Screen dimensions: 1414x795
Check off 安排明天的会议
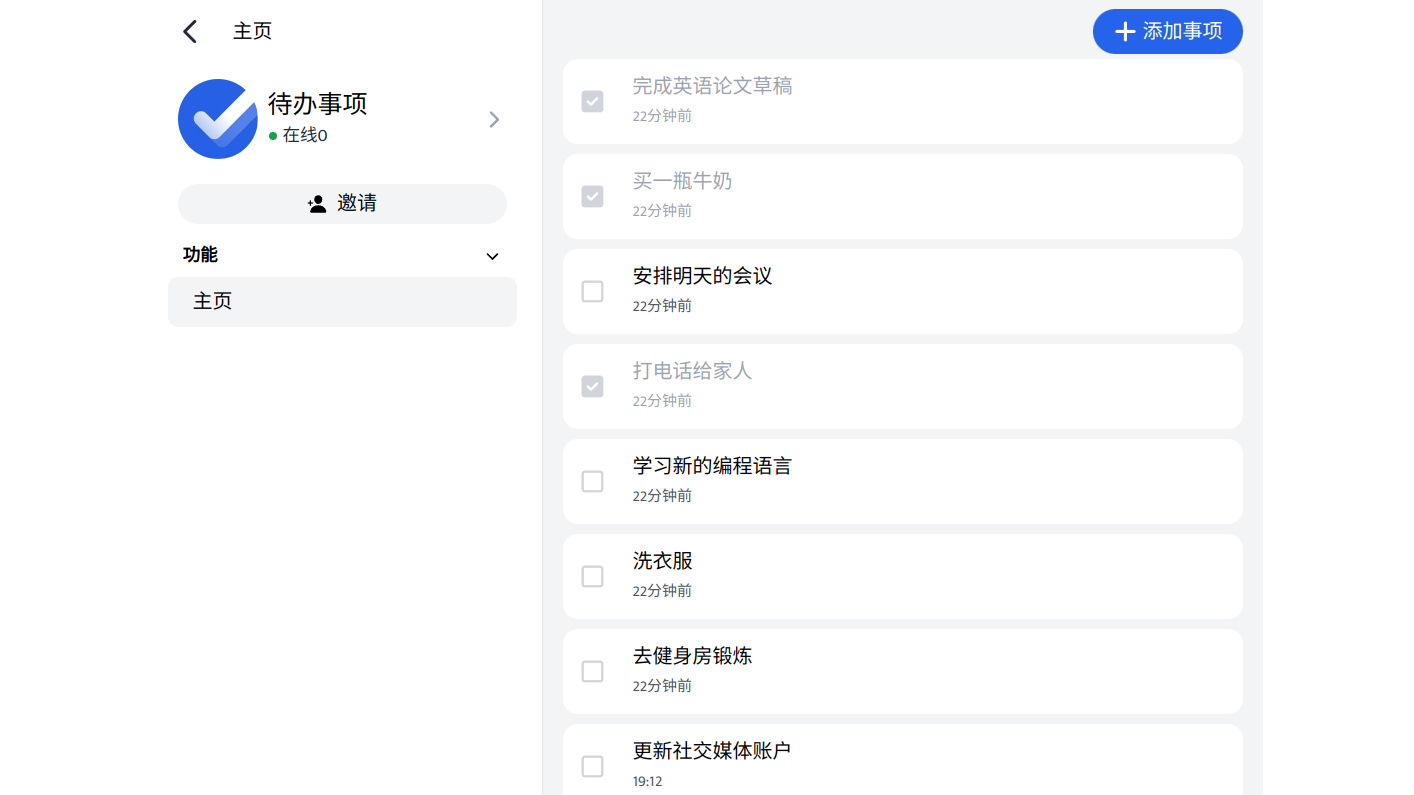(x=592, y=291)
